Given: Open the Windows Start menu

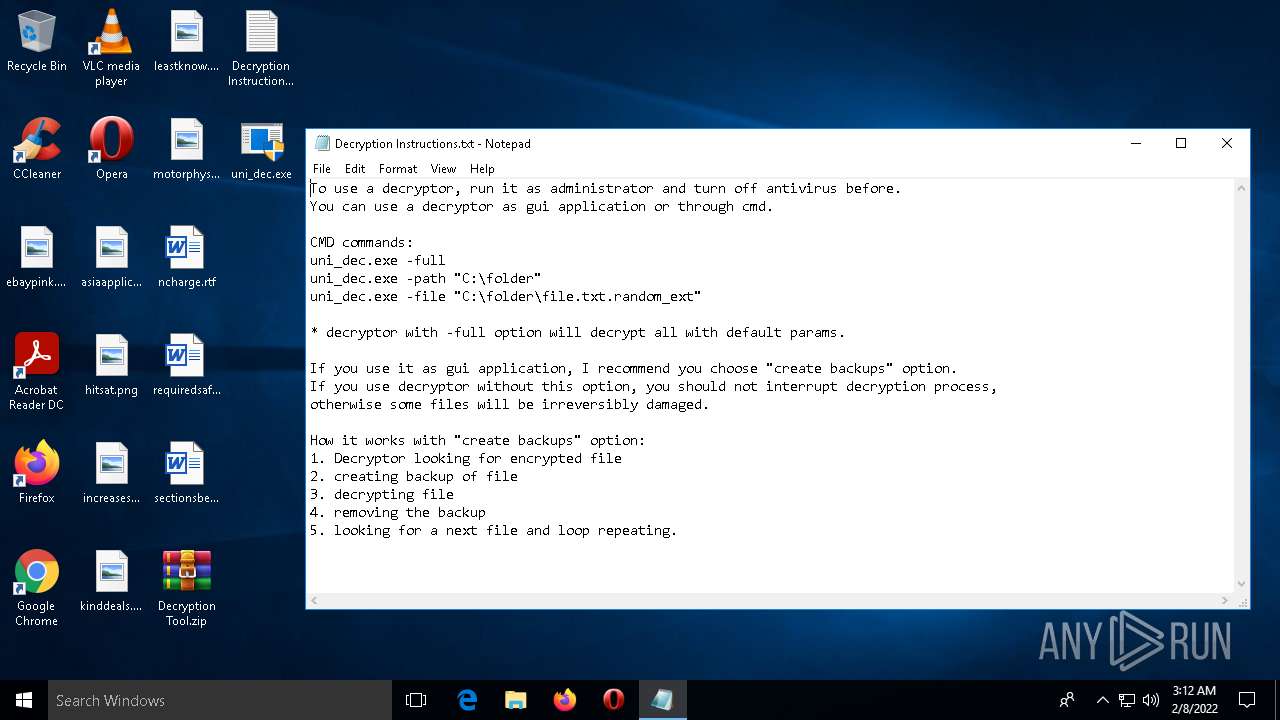Looking at the screenshot, I should [x=24, y=700].
